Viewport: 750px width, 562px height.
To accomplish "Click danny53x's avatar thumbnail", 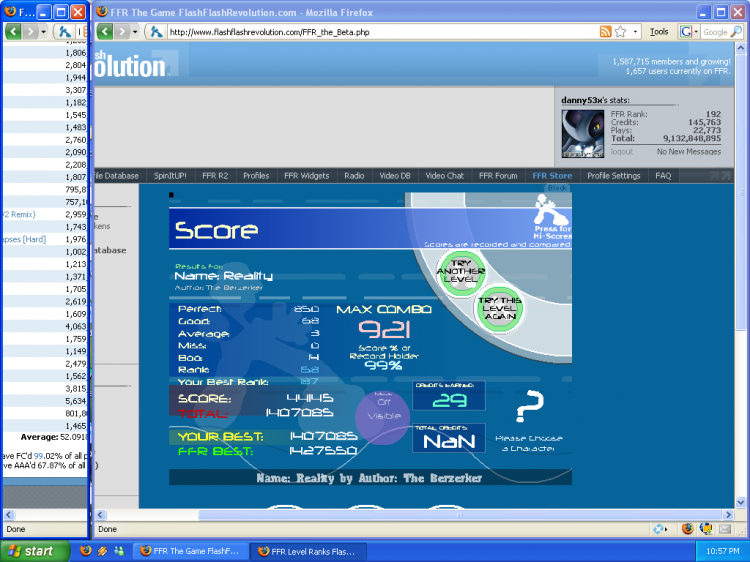I will point(583,133).
